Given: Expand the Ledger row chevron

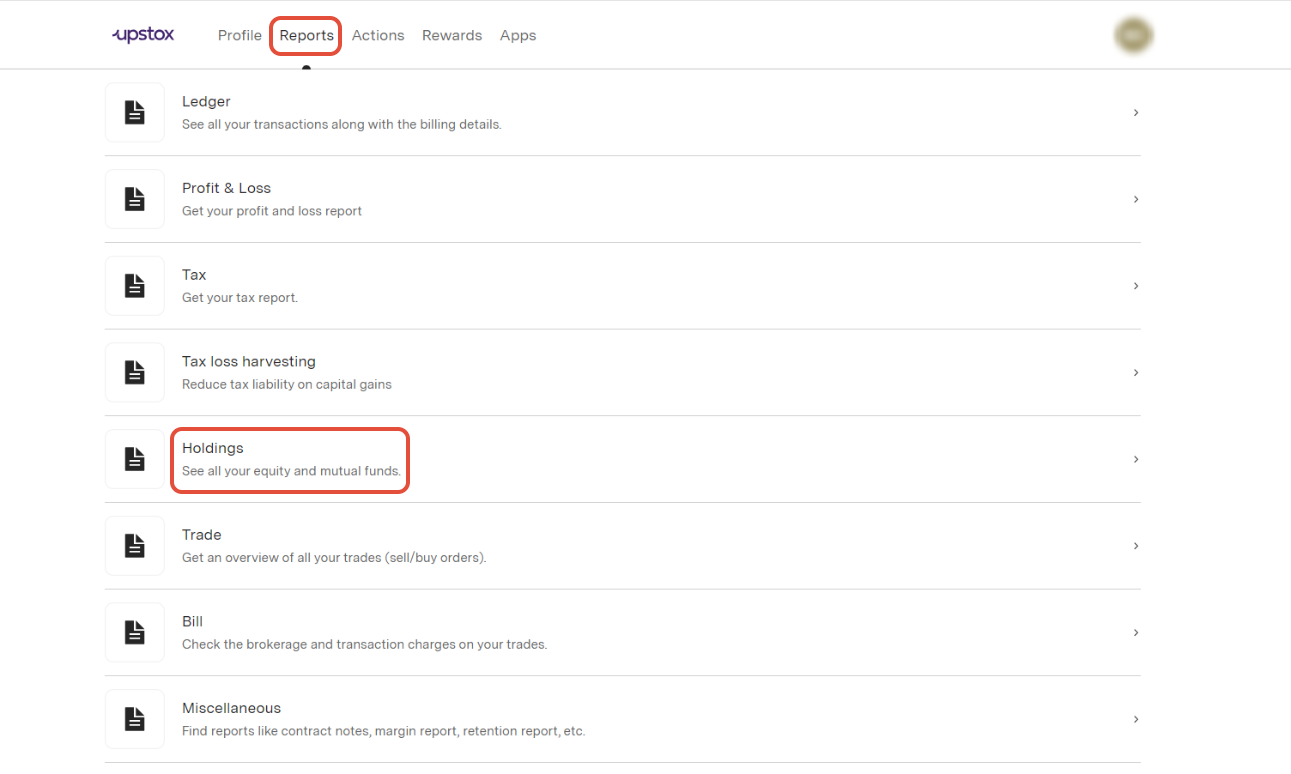Looking at the screenshot, I should (1136, 113).
